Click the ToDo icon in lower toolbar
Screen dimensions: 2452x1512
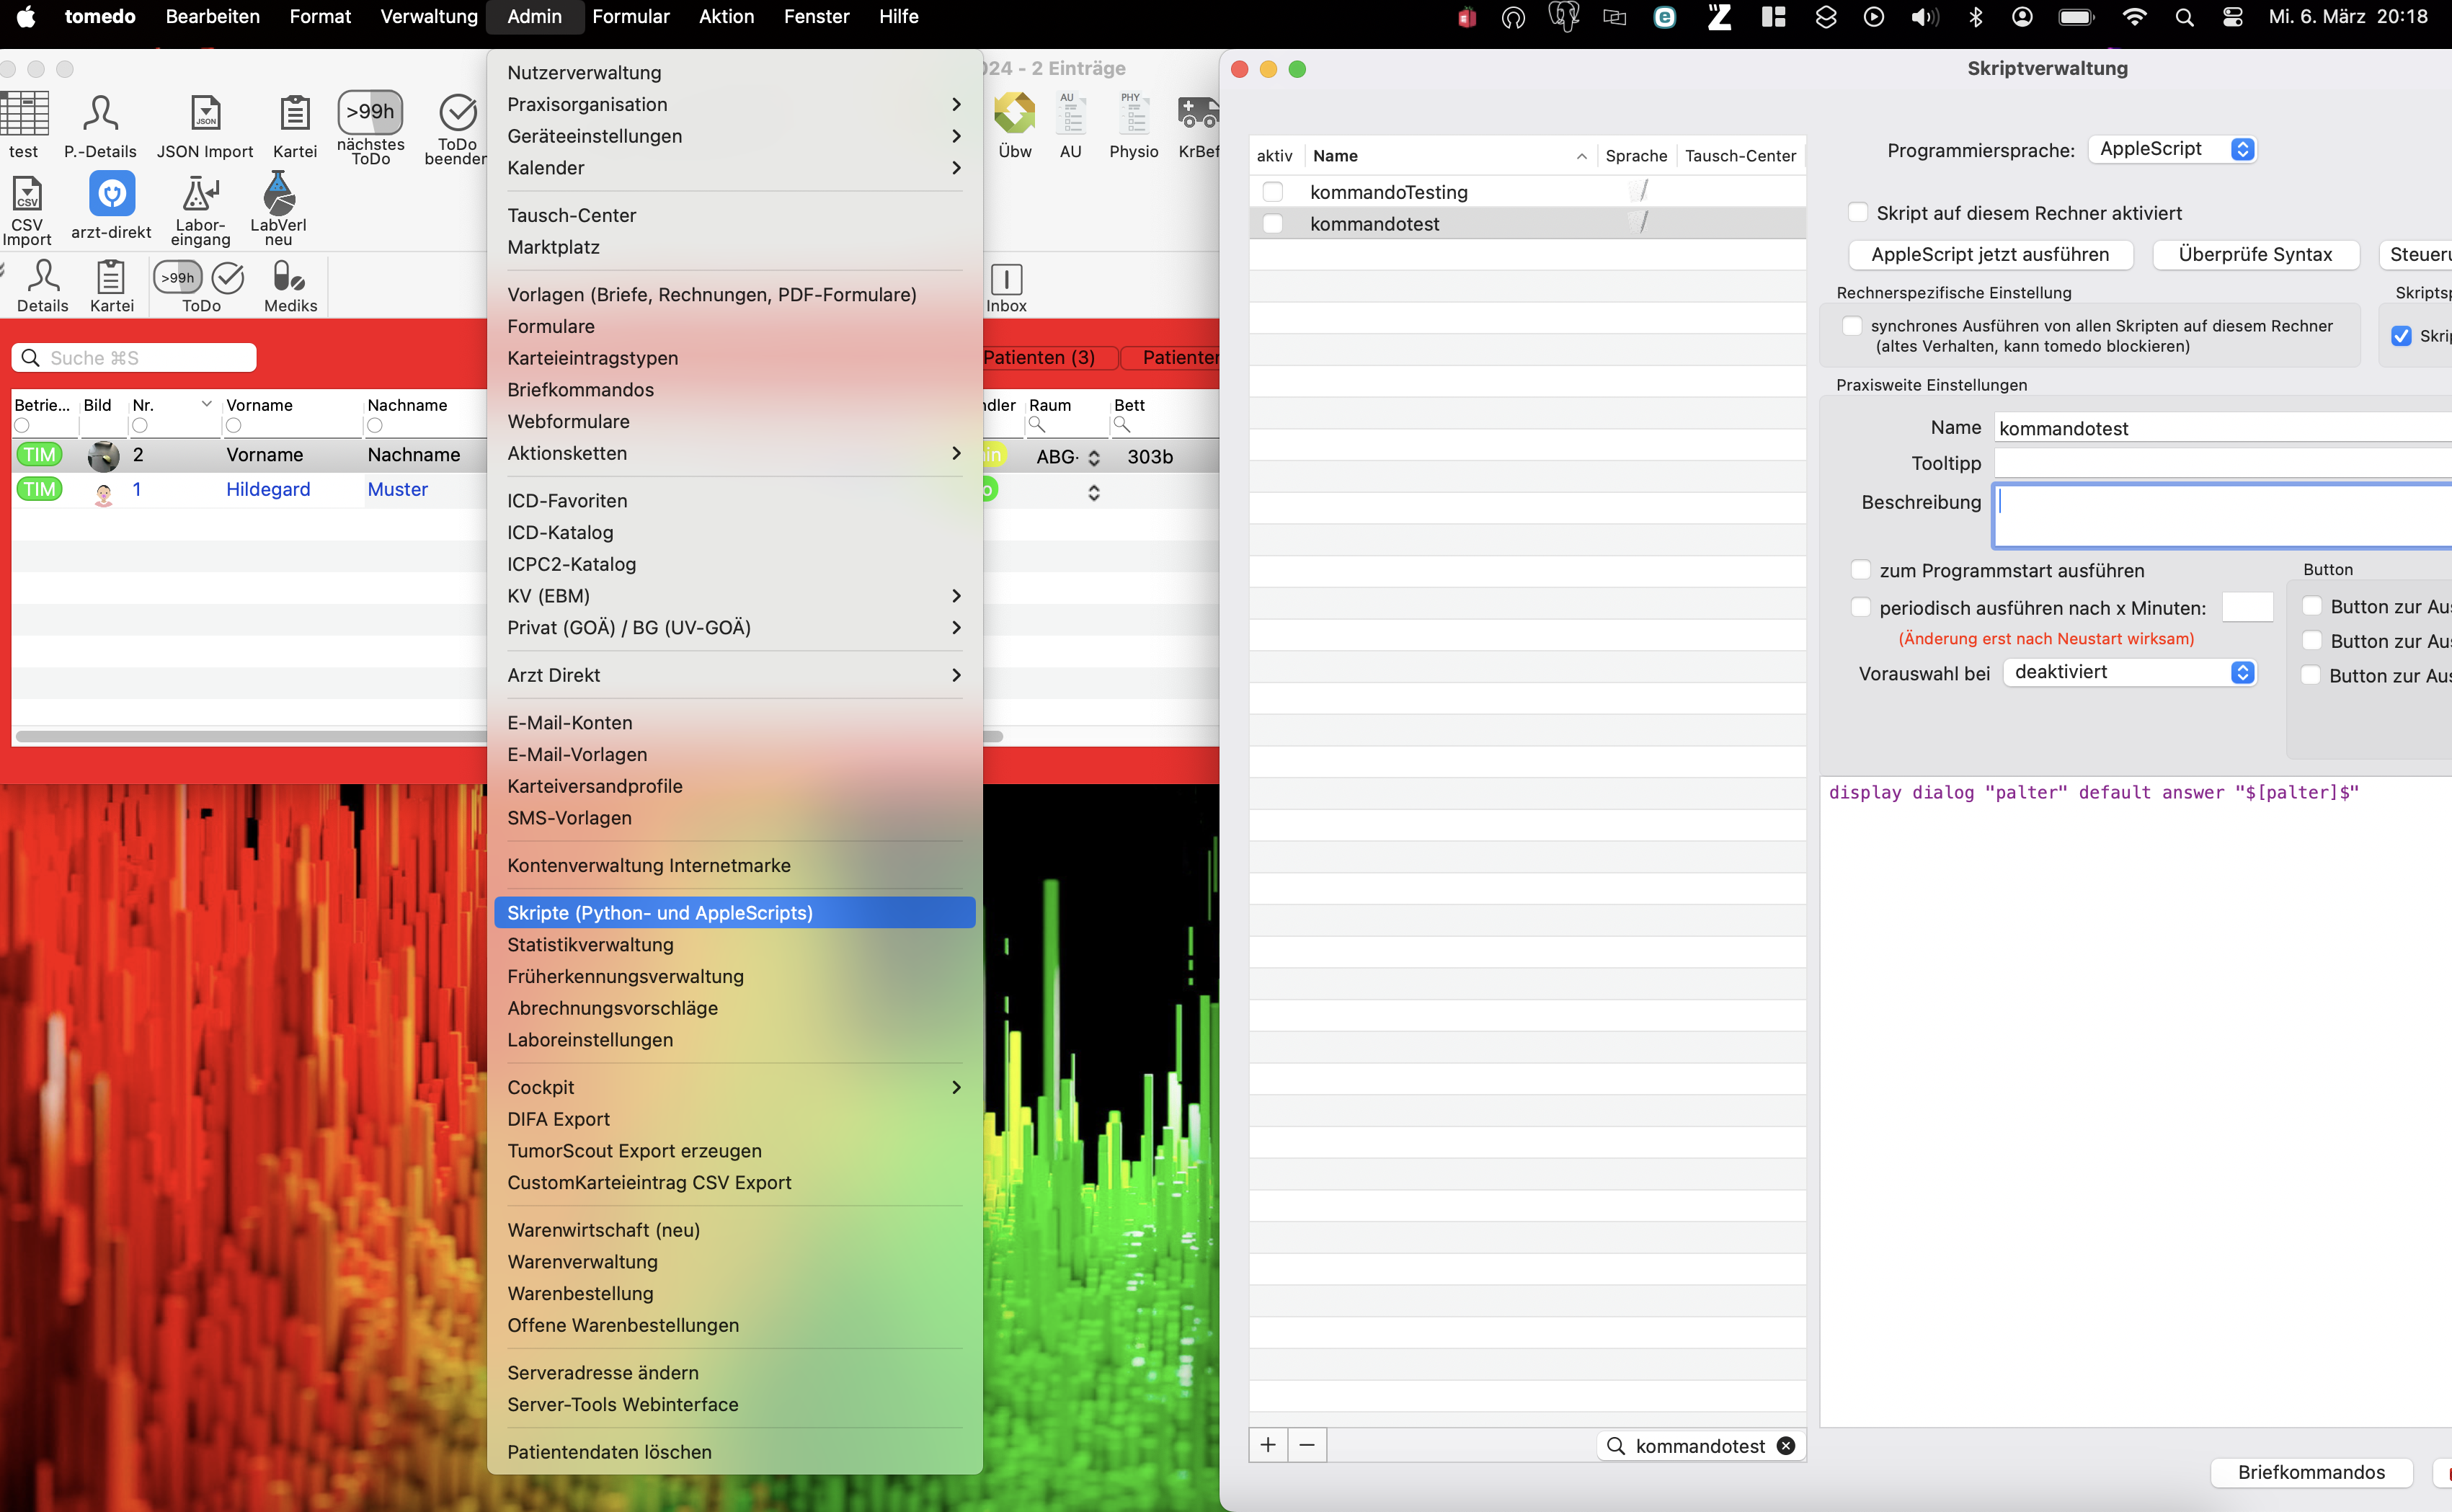pos(200,286)
